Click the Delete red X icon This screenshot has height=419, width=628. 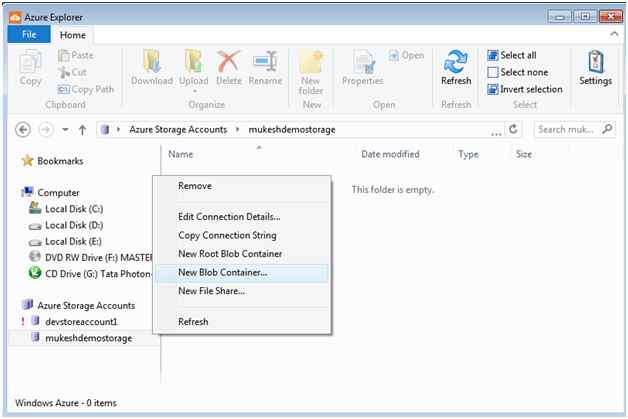229,68
